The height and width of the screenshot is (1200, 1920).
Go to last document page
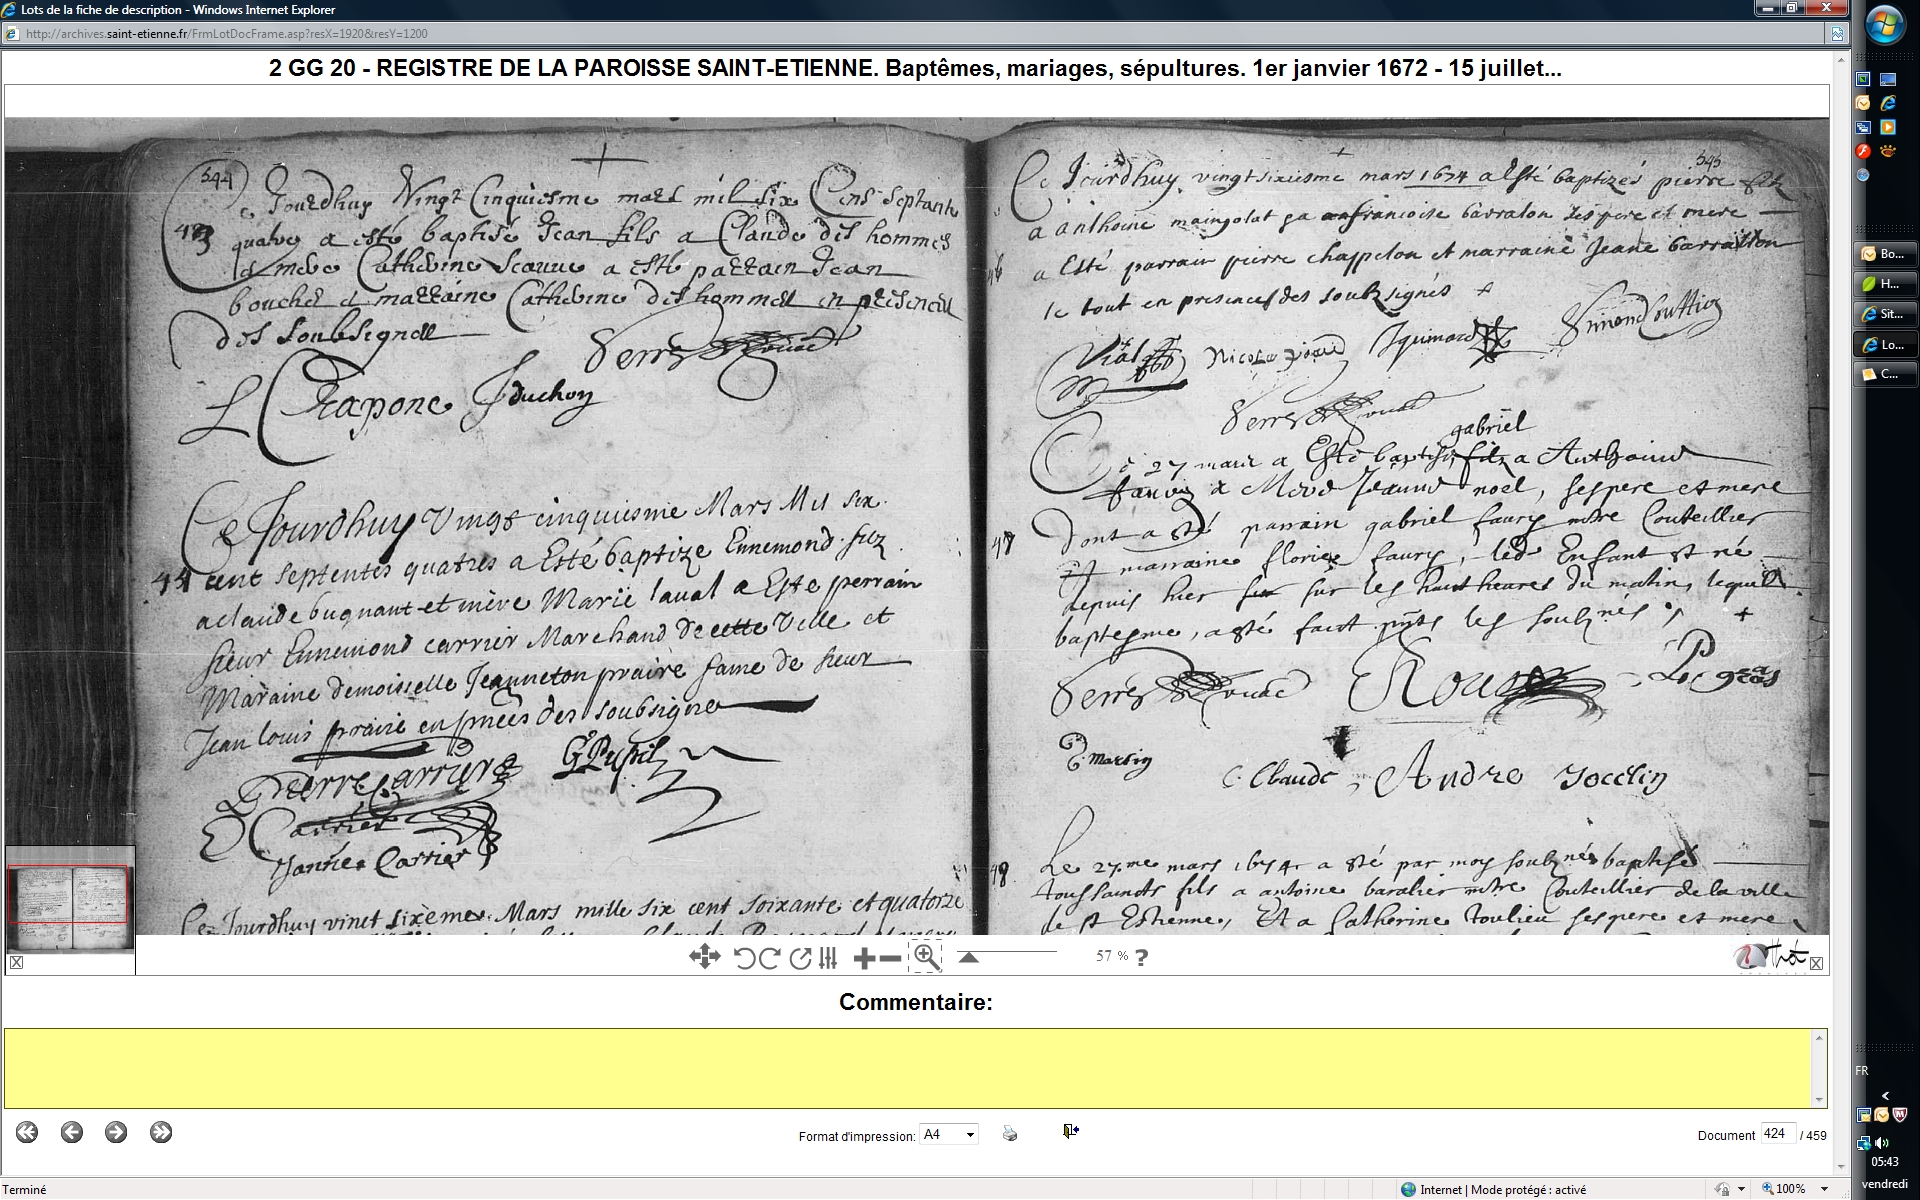click(161, 1132)
